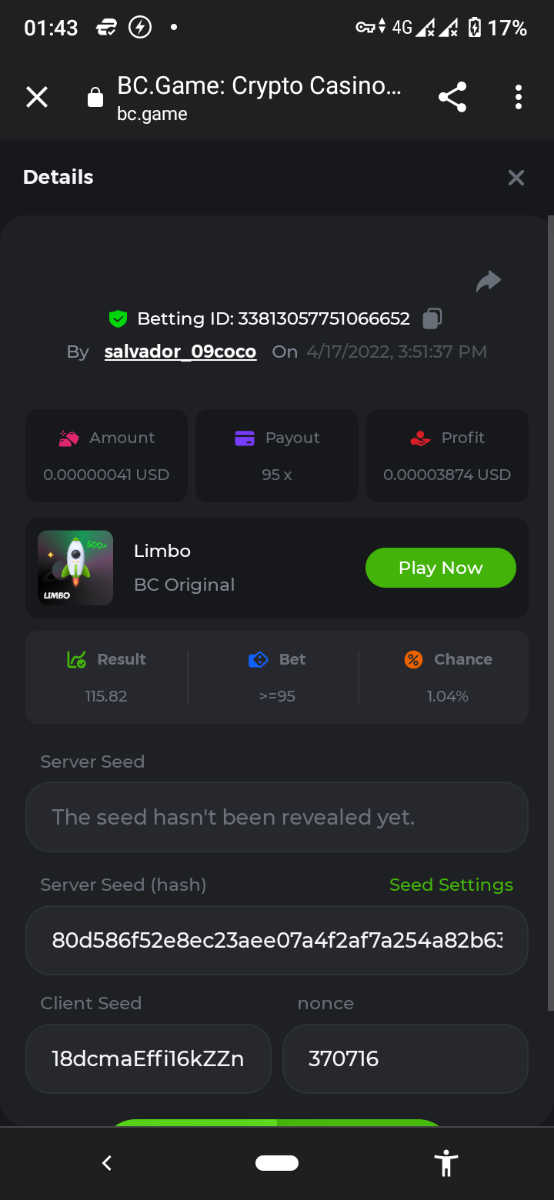Tap the Profit card
The image size is (554, 1200).
click(447, 455)
